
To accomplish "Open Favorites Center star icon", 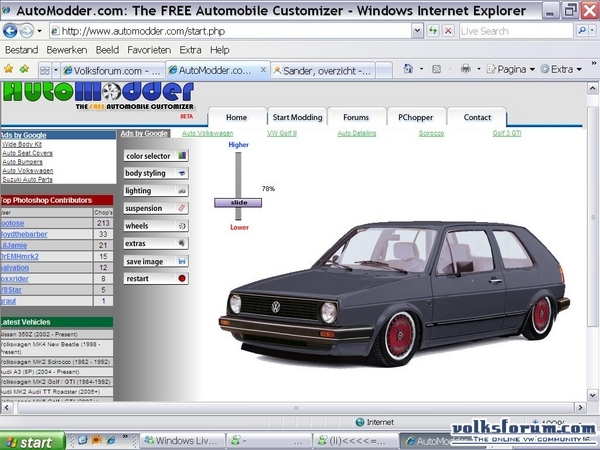I will click(8, 69).
